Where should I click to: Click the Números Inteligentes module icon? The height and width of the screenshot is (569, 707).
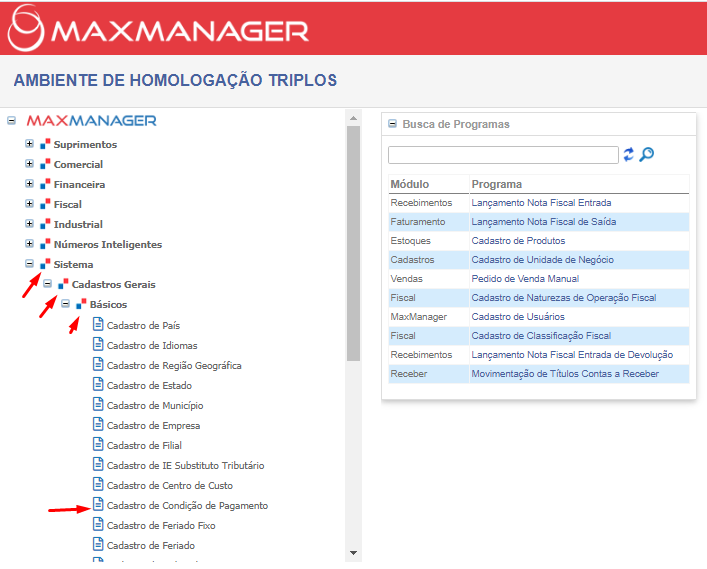click(x=45, y=244)
